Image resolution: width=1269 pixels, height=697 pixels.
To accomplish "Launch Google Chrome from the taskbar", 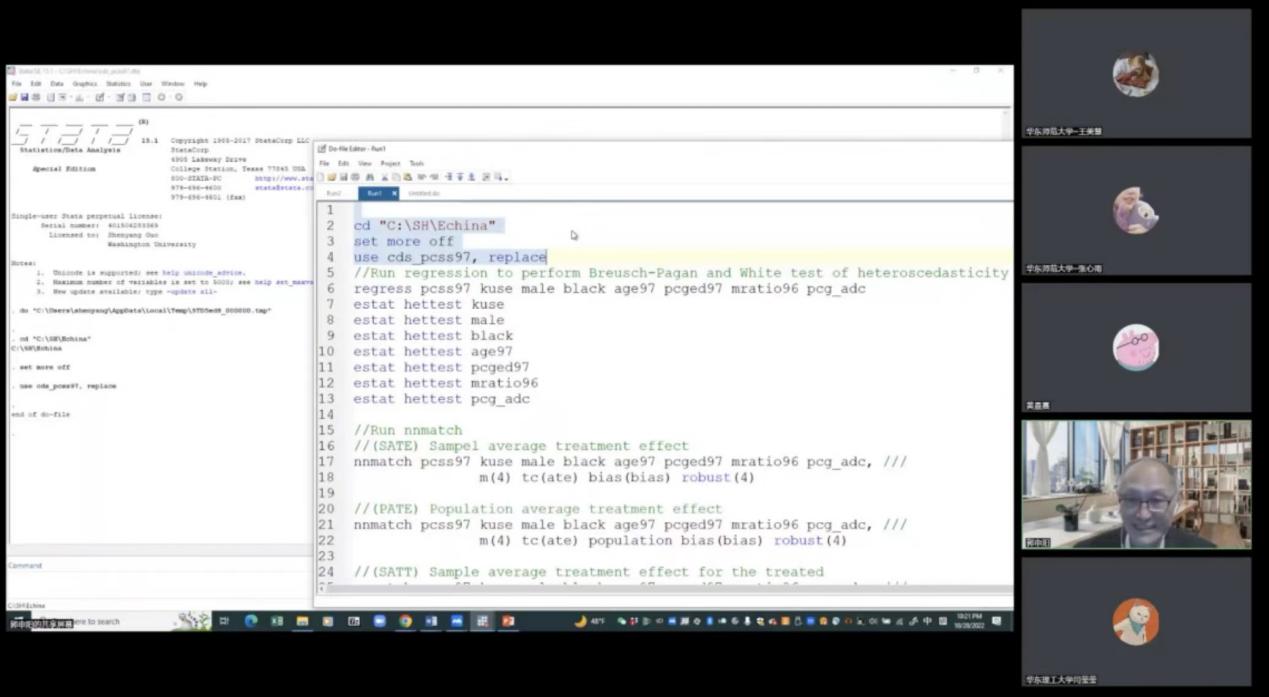I will point(405,621).
